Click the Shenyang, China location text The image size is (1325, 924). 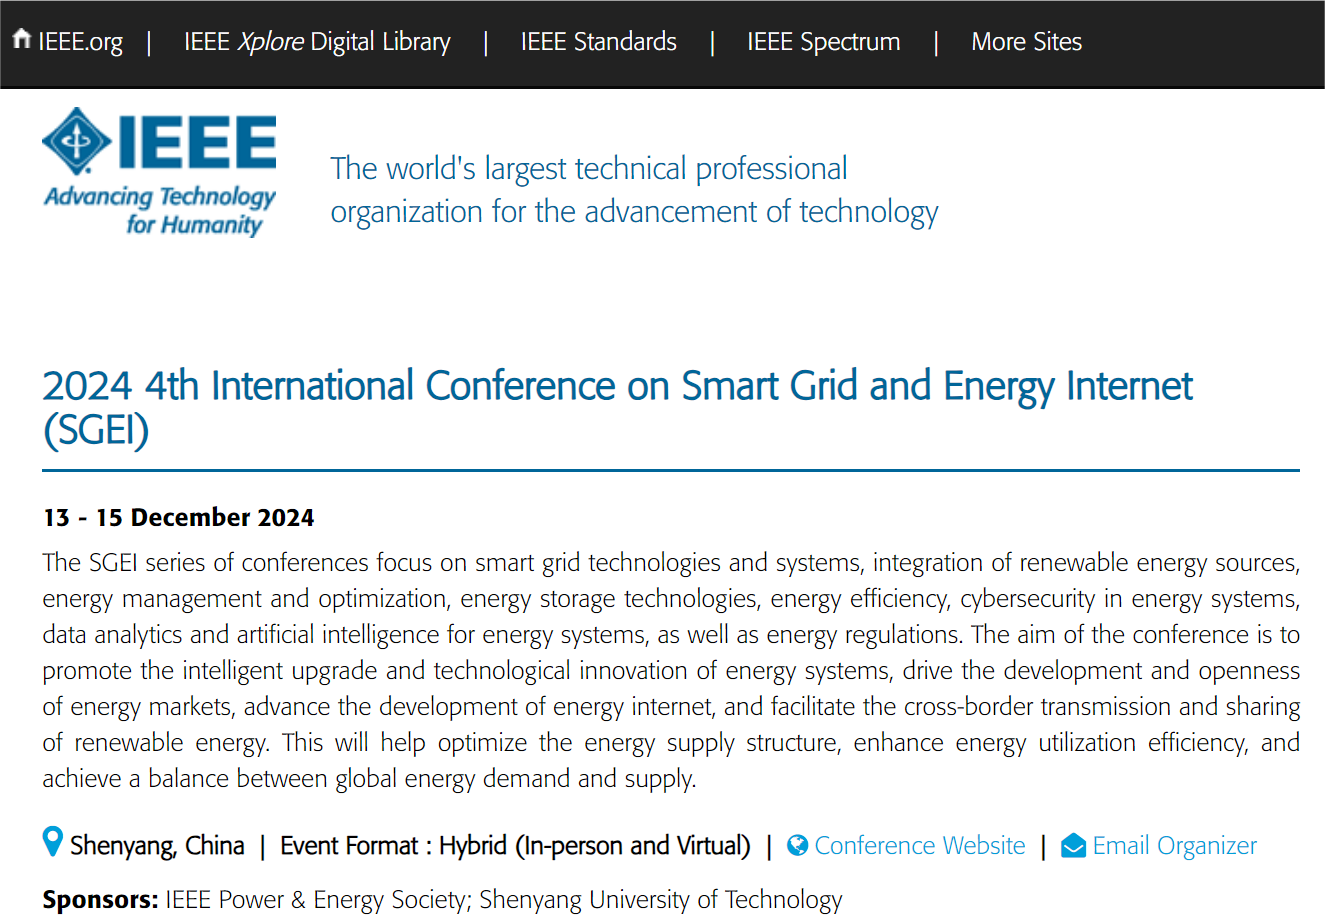pyautogui.click(x=157, y=846)
